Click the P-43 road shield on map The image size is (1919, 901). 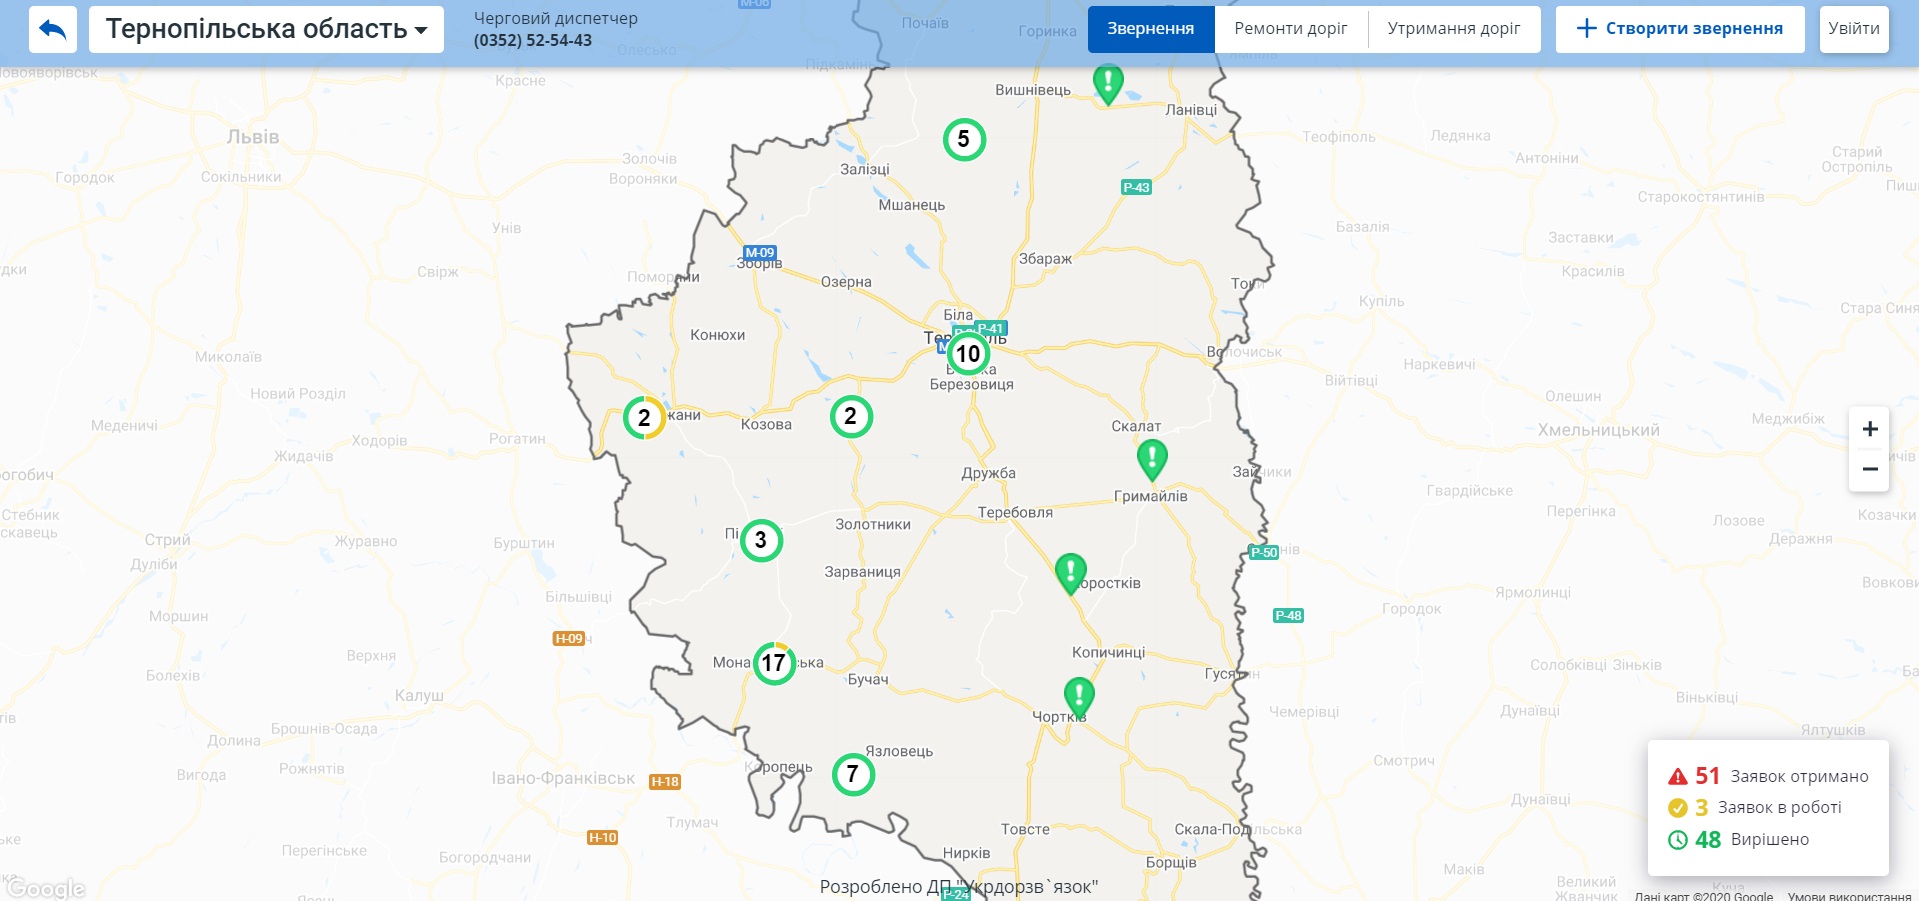coord(1136,187)
